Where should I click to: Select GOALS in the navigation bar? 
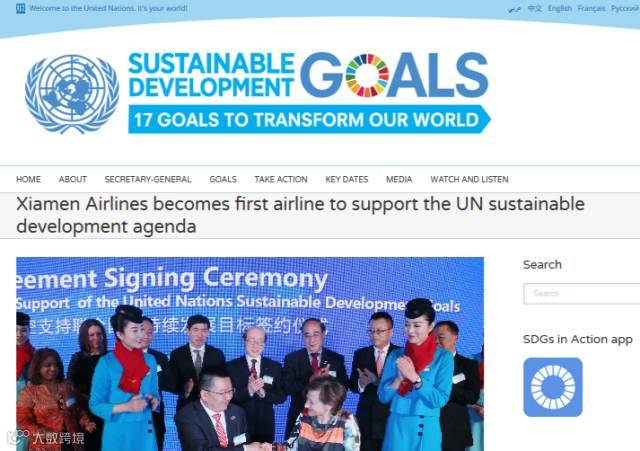click(223, 179)
